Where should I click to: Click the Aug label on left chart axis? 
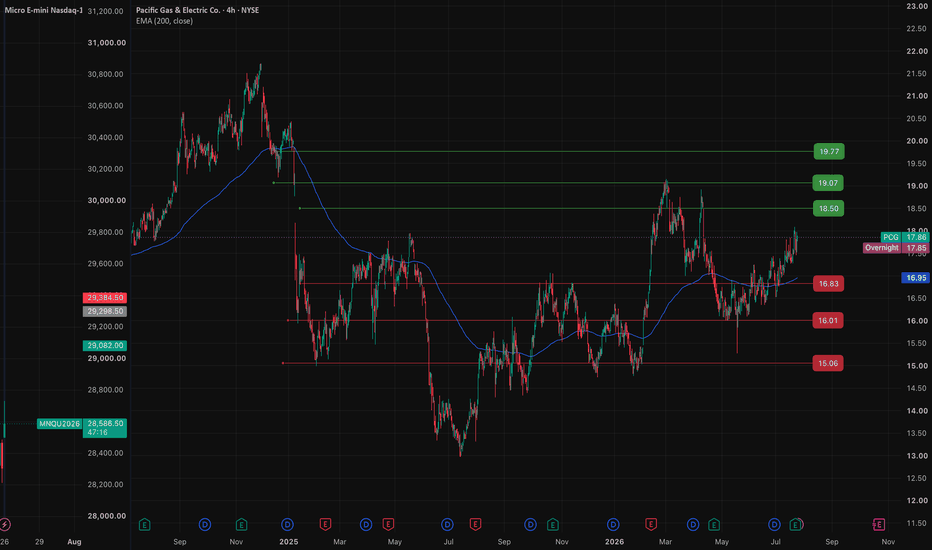74,542
